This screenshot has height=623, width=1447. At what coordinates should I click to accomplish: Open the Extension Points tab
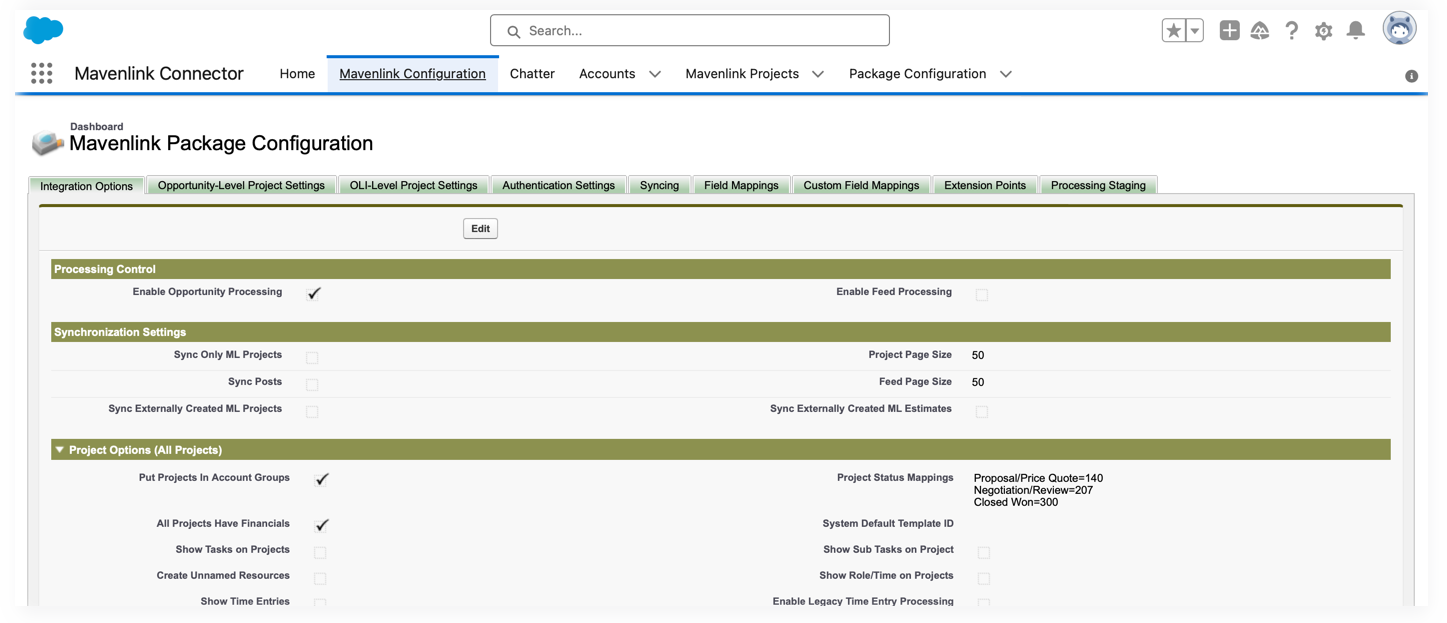(985, 185)
